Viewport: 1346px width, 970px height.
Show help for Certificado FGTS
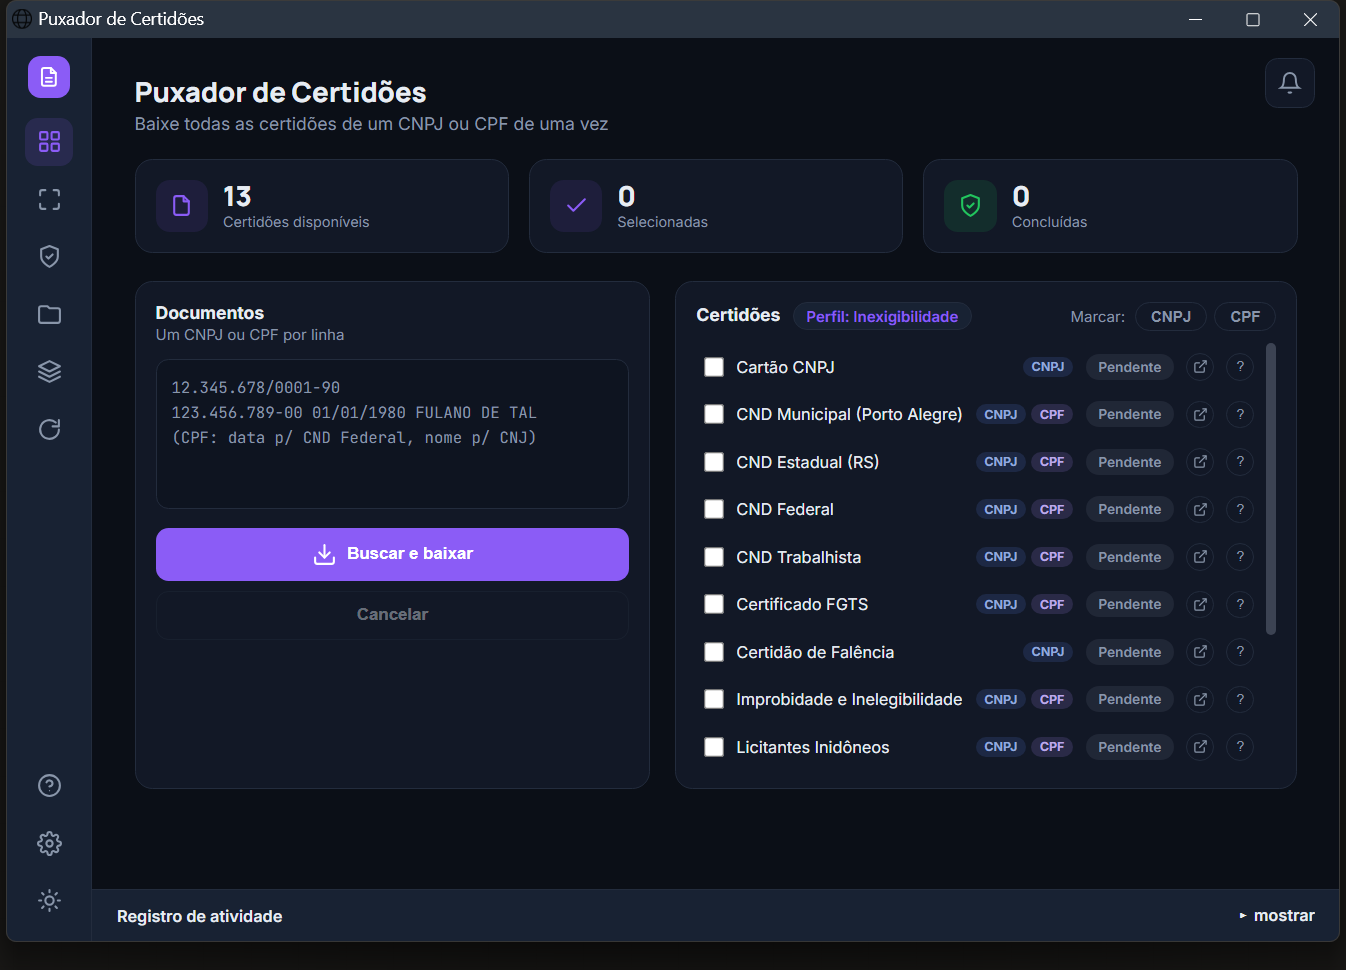[x=1240, y=604]
